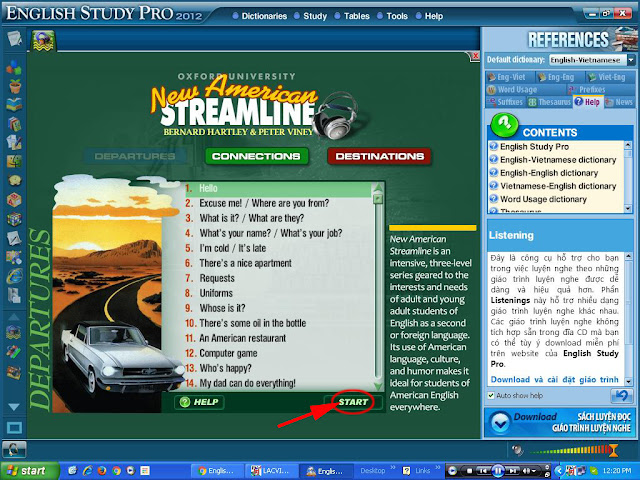Select the DEPARTURES level button

tap(135, 156)
